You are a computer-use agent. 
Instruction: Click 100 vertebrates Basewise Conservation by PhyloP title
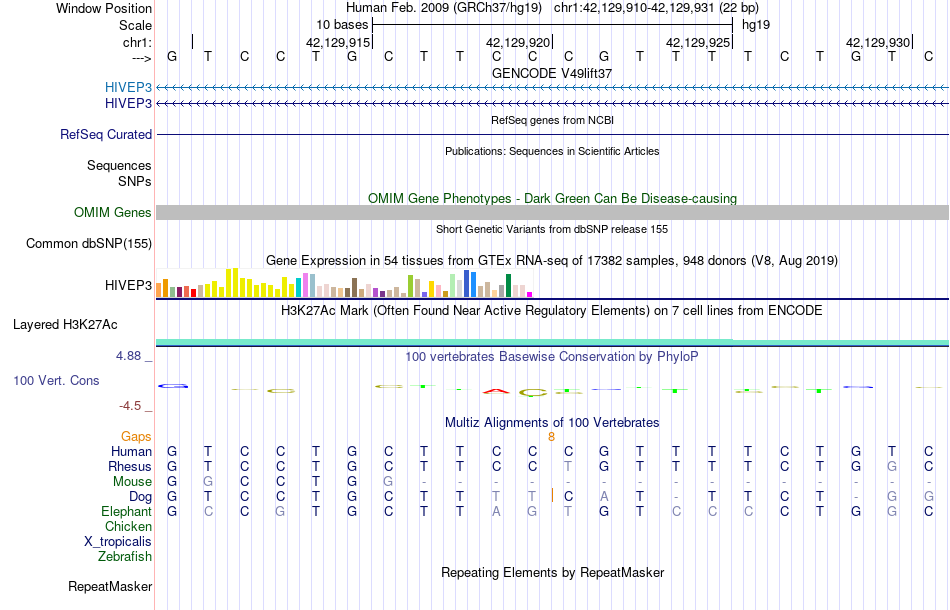point(551,357)
